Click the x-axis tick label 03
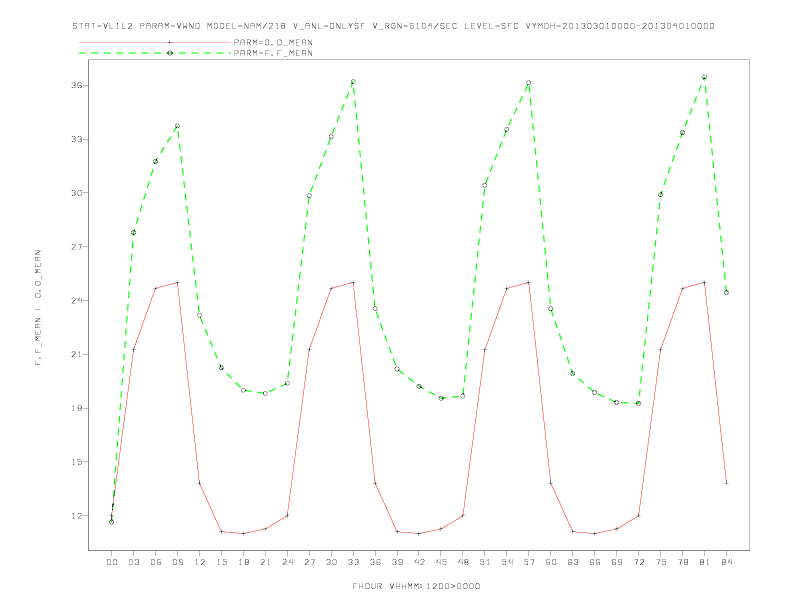The width and height of the screenshot is (792, 612). click(x=133, y=562)
